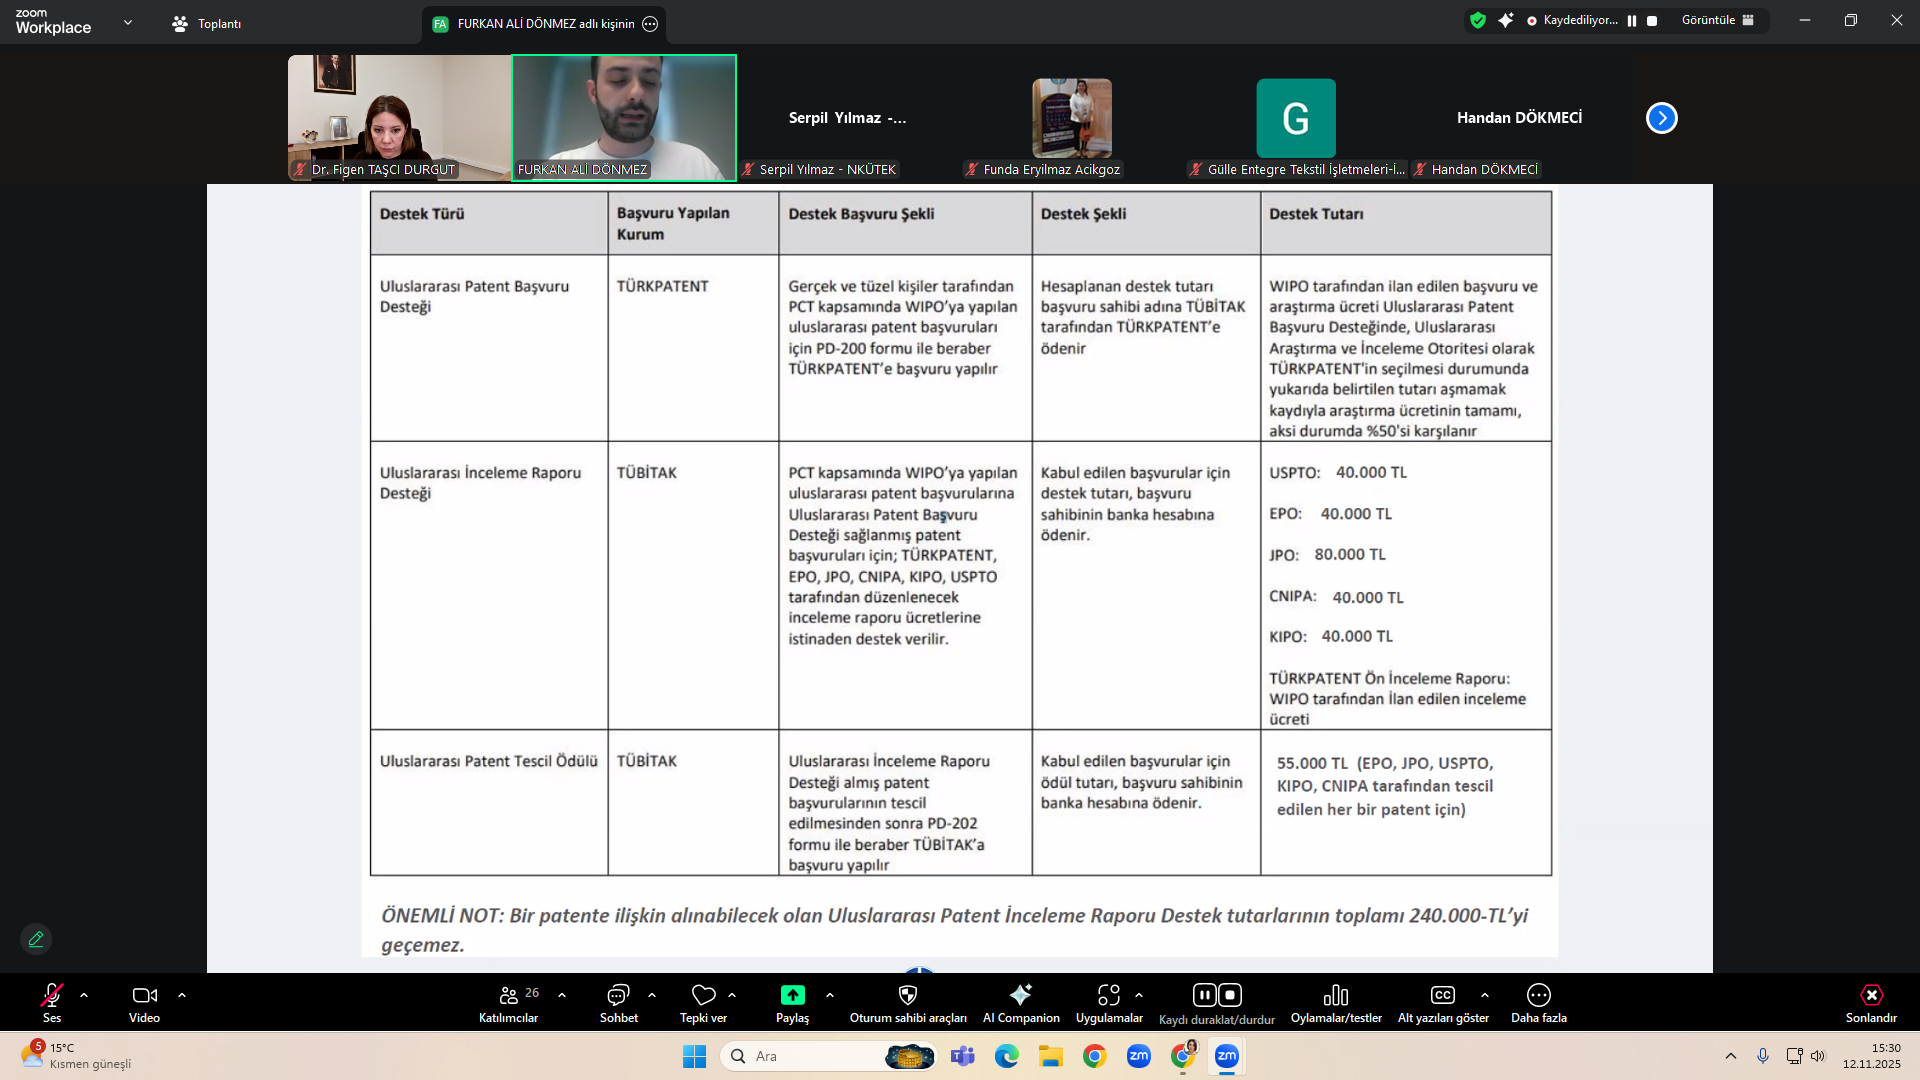The width and height of the screenshot is (1920, 1080).
Task: Expand audio options arrow beside Ses
Action: (x=84, y=995)
